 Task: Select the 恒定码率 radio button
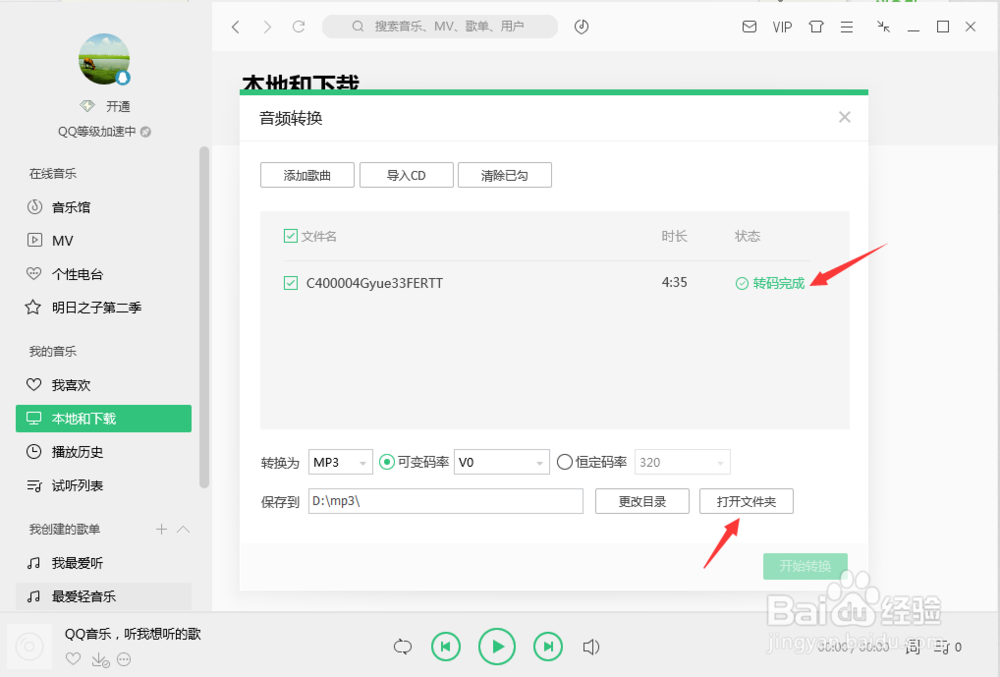(564, 462)
